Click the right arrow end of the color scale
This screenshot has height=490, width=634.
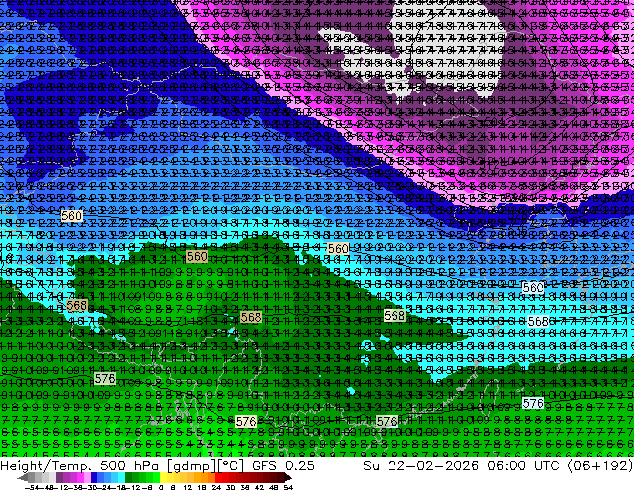click(x=289, y=477)
